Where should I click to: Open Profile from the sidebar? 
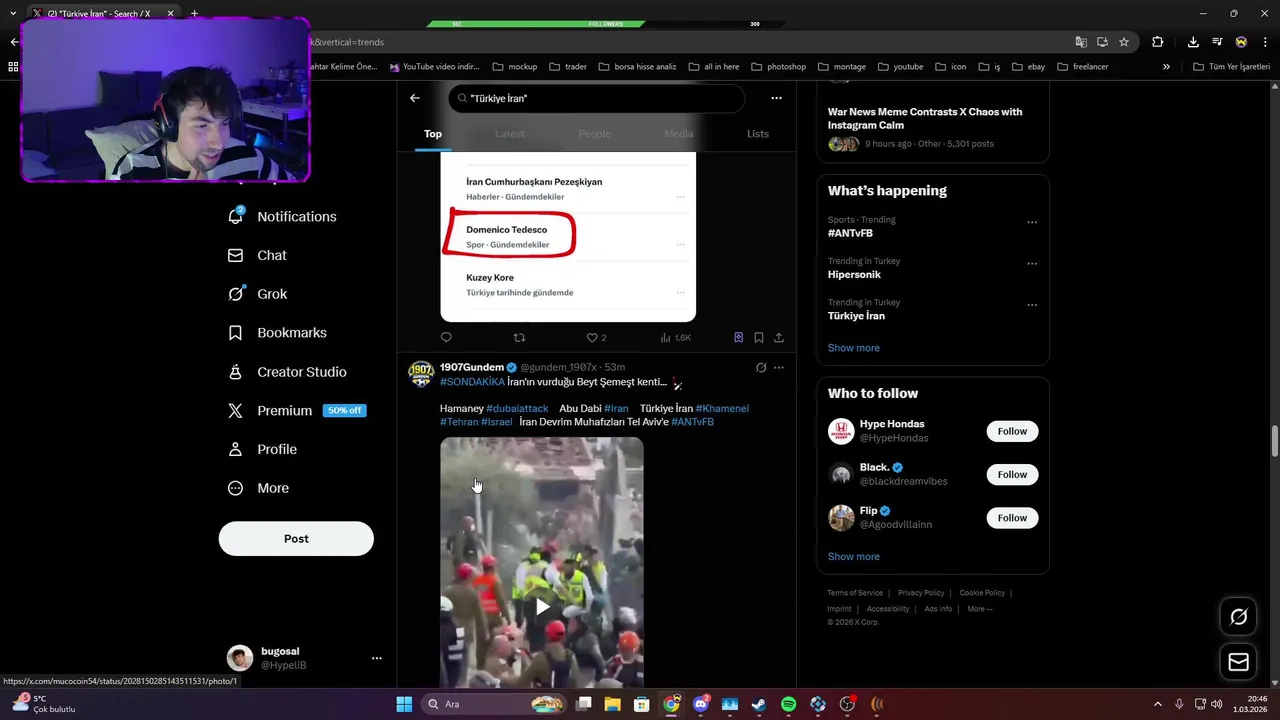[263, 450]
